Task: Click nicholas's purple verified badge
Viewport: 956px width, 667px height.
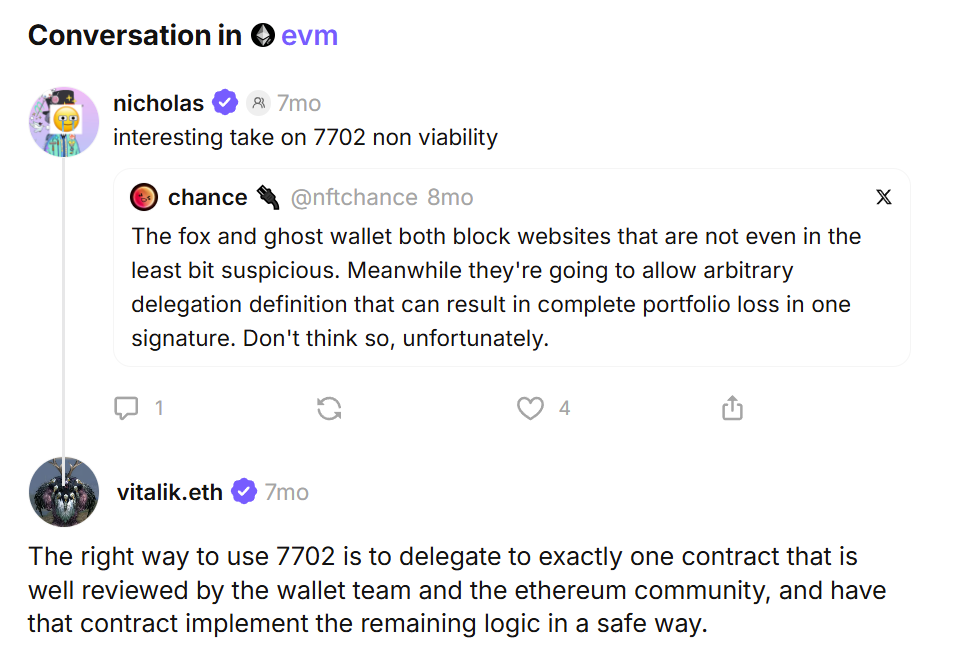Action: click(x=225, y=103)
